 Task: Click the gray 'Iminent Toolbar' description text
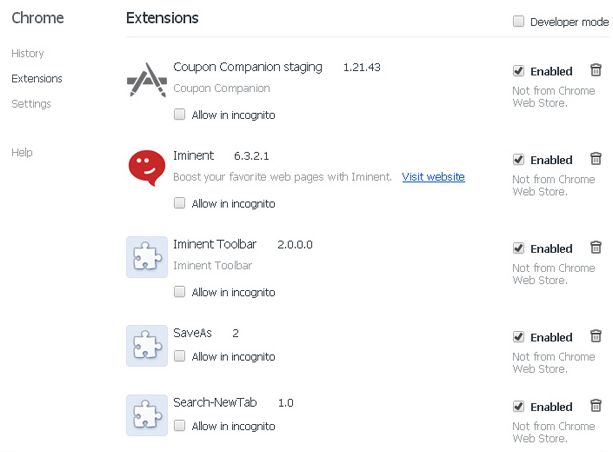pyautogui.click(x=213, y=265)
